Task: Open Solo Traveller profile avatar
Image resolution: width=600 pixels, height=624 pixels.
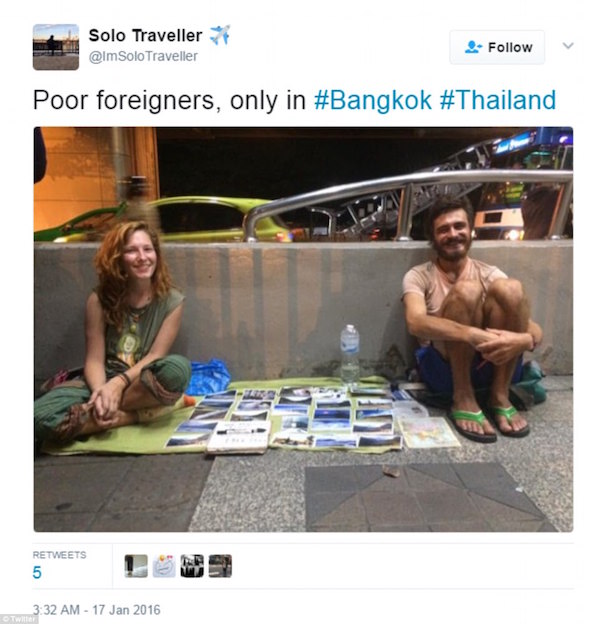Action: coord(56,47)
